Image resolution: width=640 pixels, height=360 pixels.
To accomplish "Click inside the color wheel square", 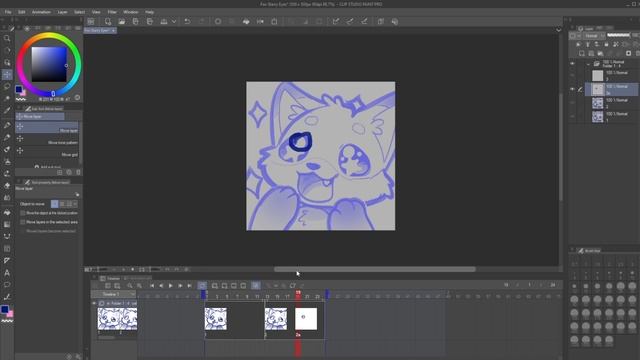I will (49, 64).
